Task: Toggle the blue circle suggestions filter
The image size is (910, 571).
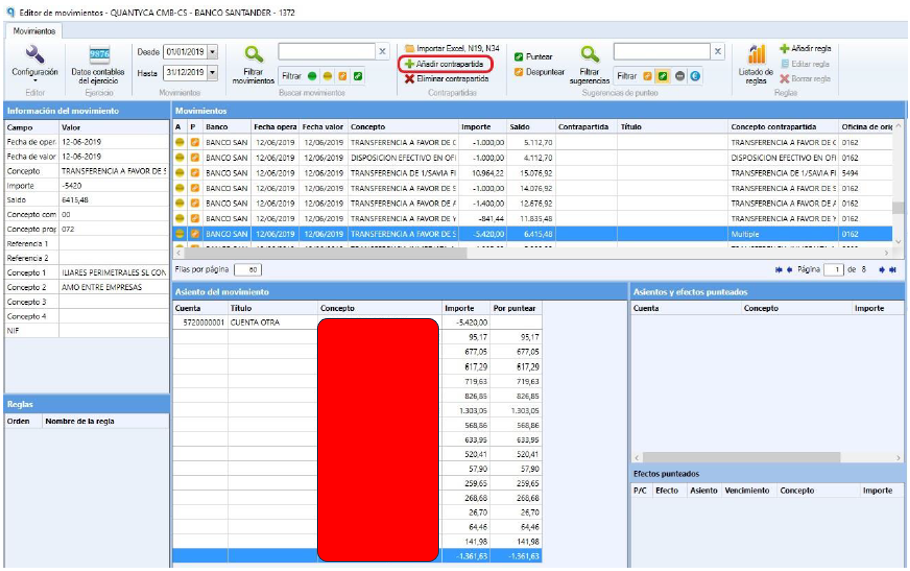Action: [x=695, y=76]
